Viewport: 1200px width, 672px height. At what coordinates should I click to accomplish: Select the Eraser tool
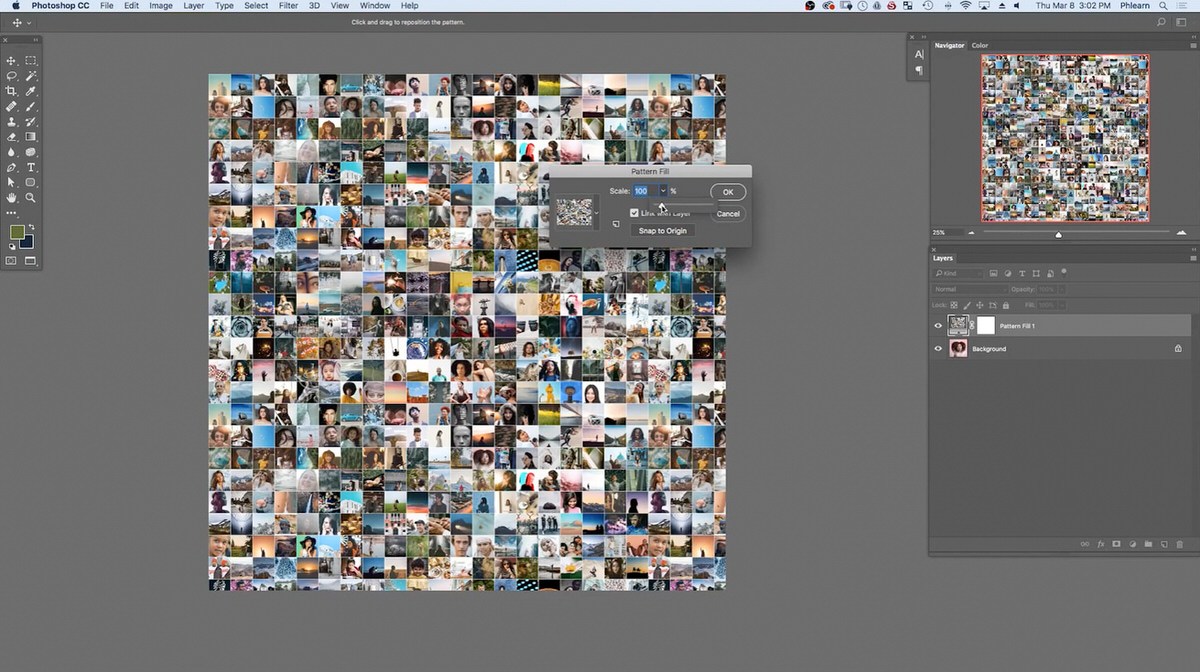(x=12, y=137)
